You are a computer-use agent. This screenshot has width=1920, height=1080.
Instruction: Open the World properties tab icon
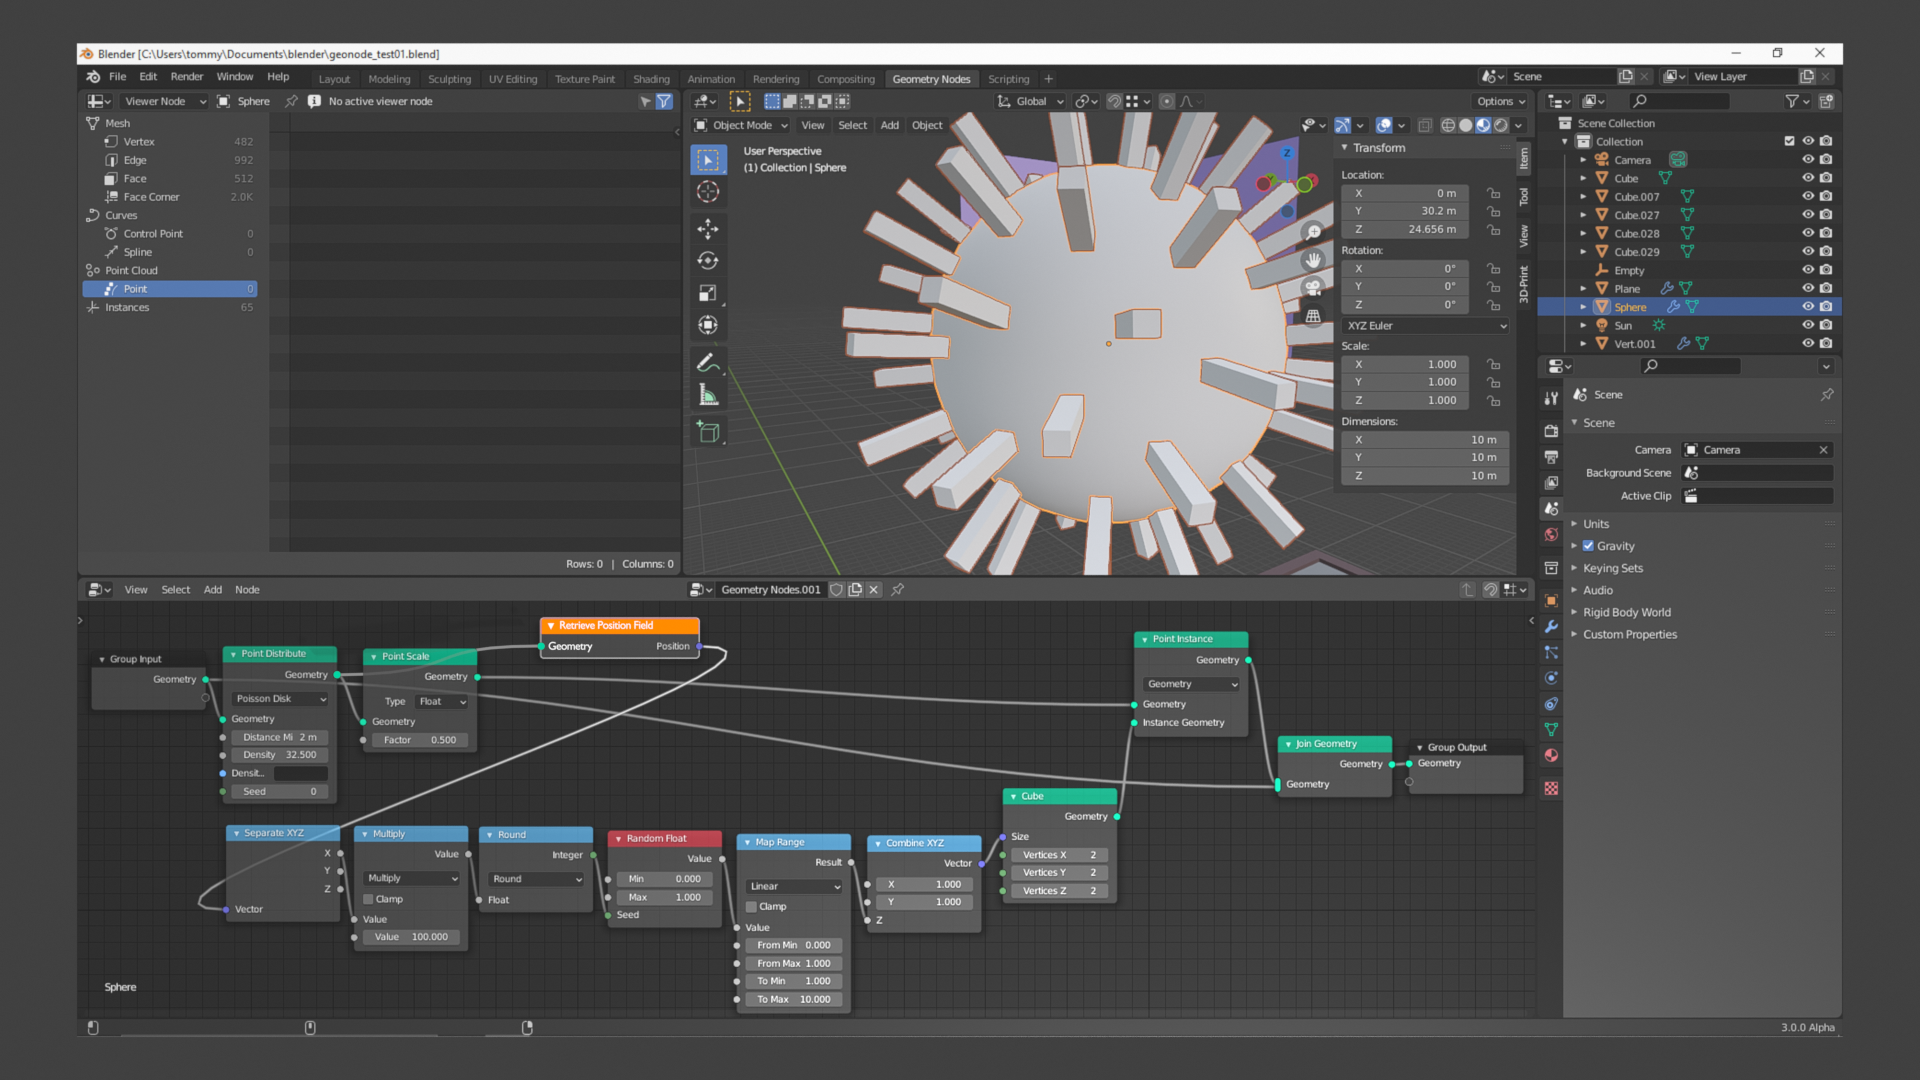[x=1551, y=535]
